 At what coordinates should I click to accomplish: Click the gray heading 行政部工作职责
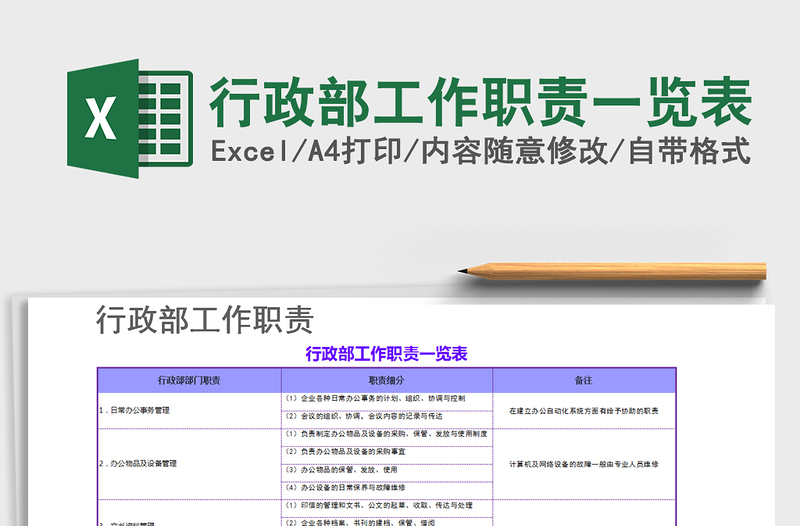coord(205,320)
